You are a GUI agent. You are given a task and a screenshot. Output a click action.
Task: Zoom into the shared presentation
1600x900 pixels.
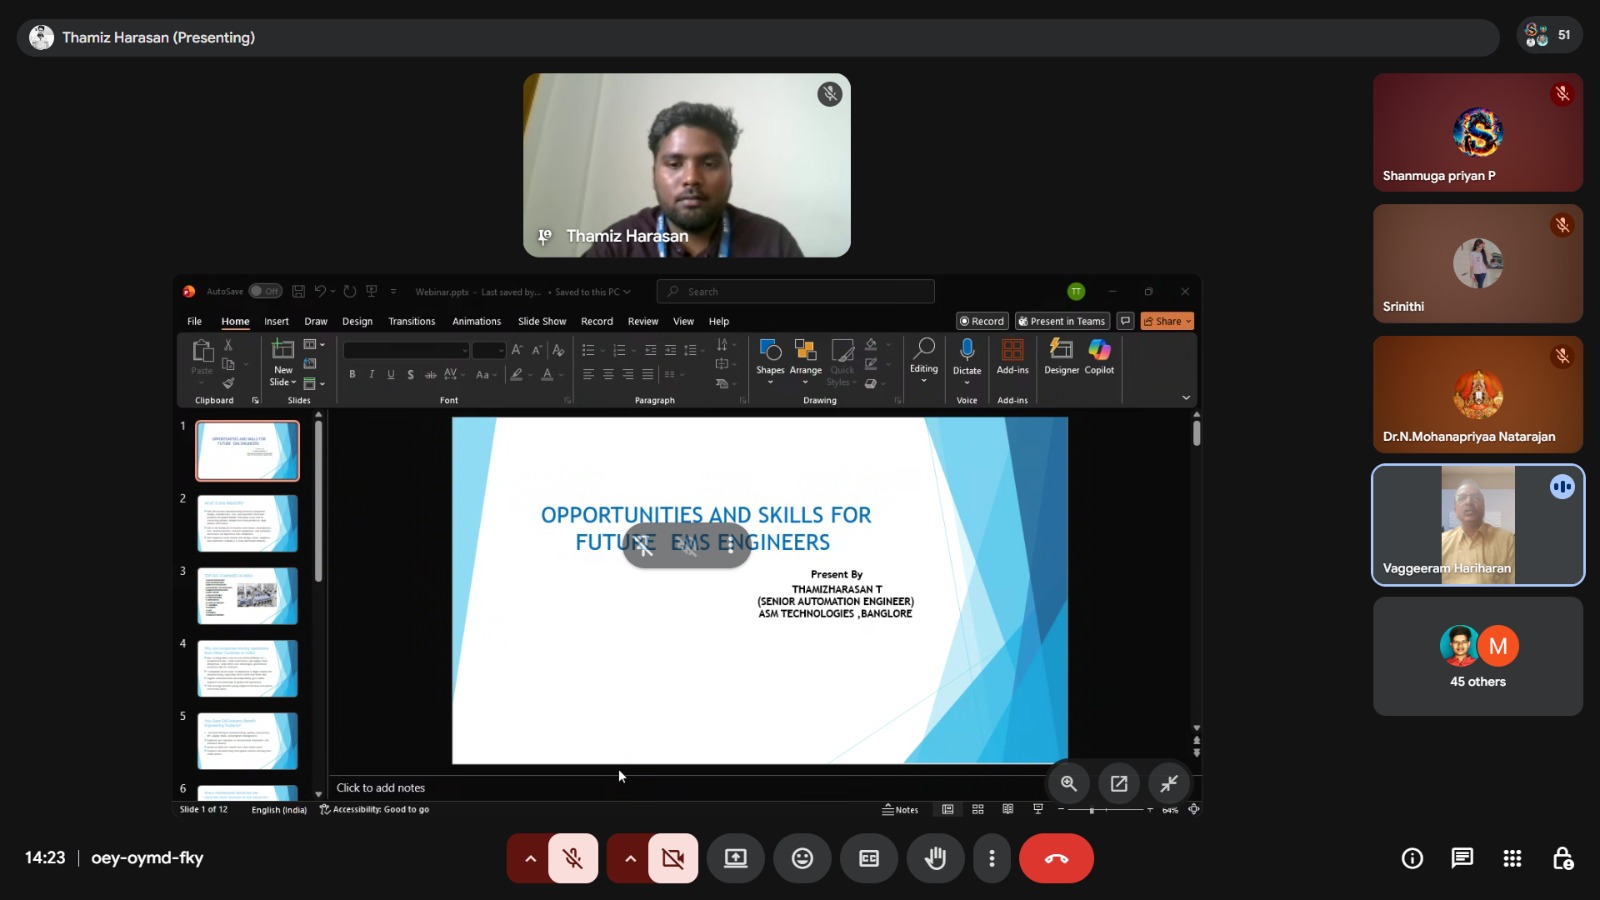(x=1069, y=784)
